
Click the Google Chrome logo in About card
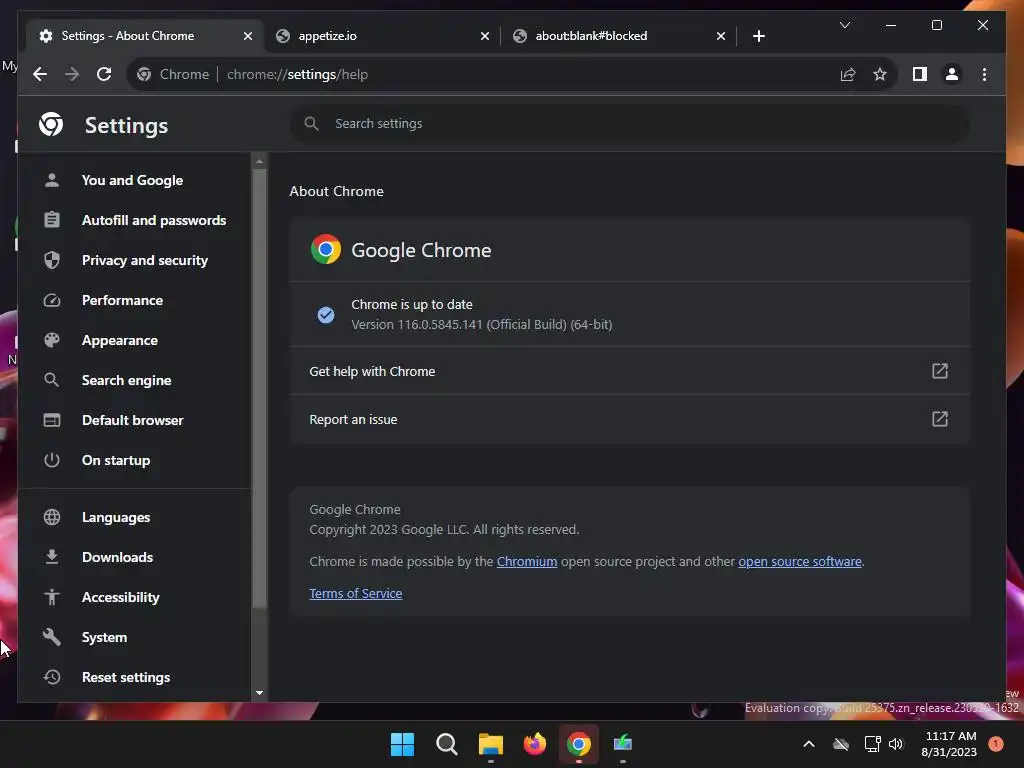pyautogui.click(x=325, y=249)
